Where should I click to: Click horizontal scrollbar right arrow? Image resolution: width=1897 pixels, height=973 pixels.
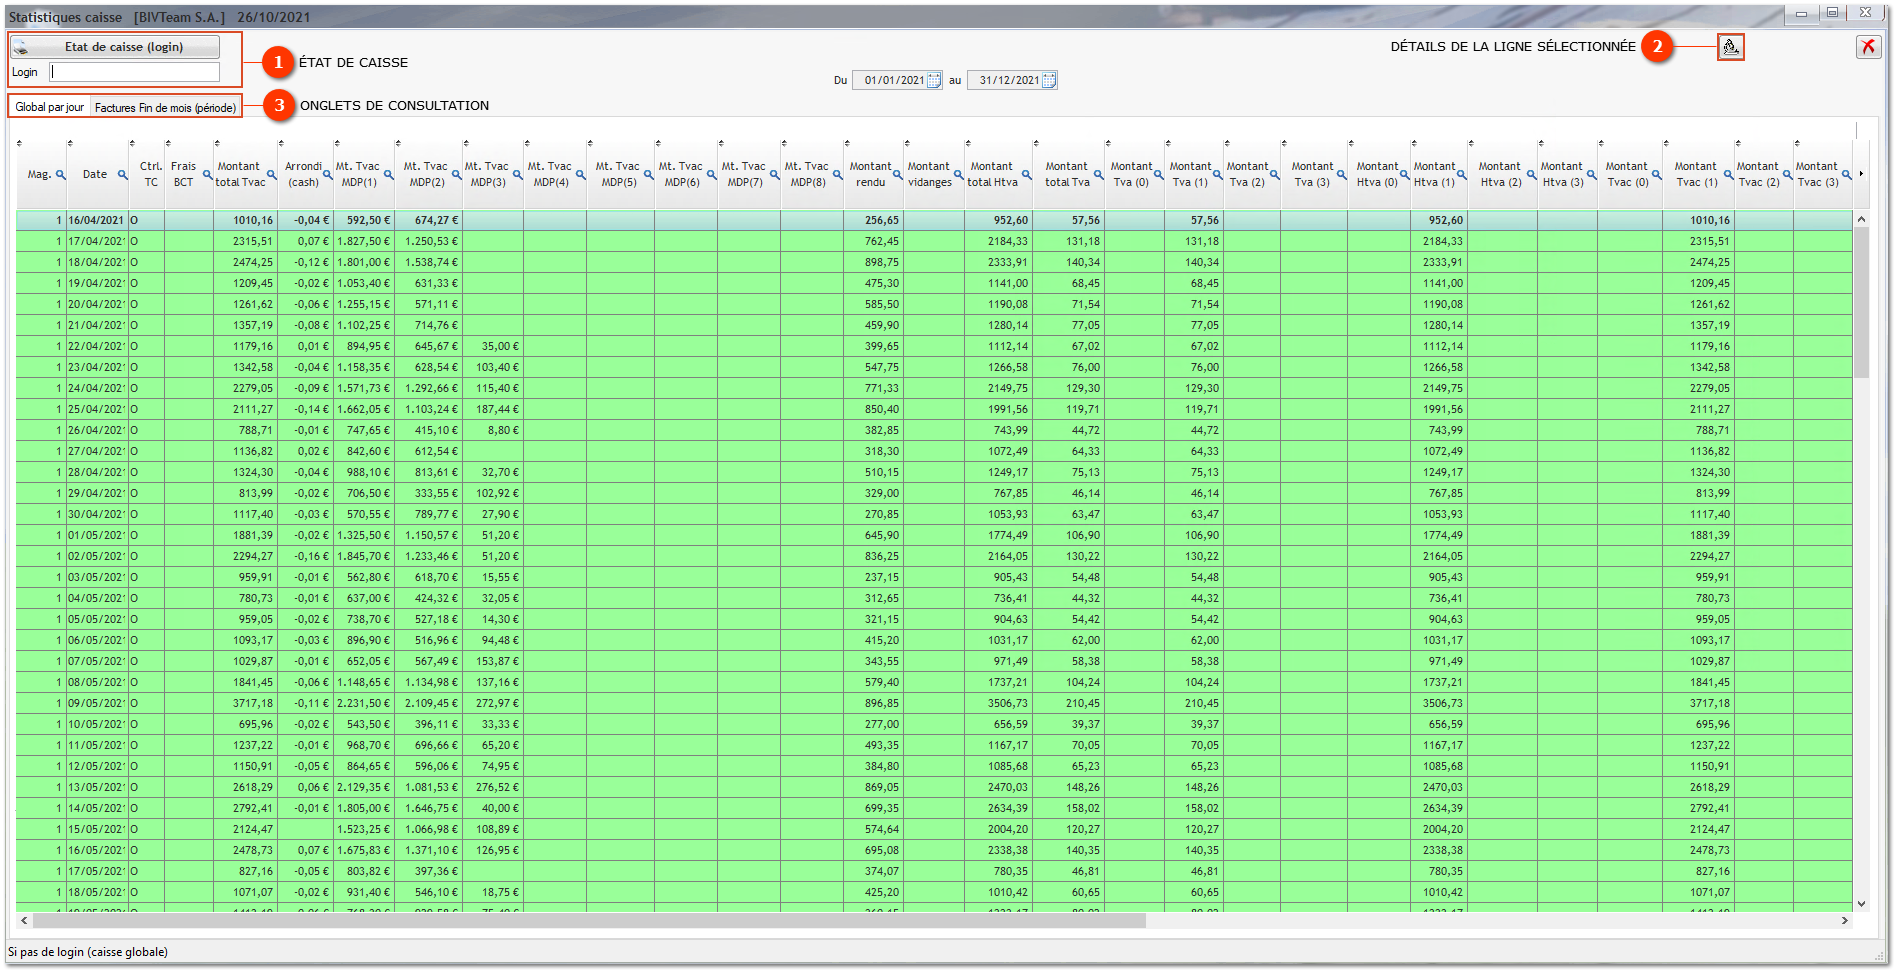[1845, 921]
